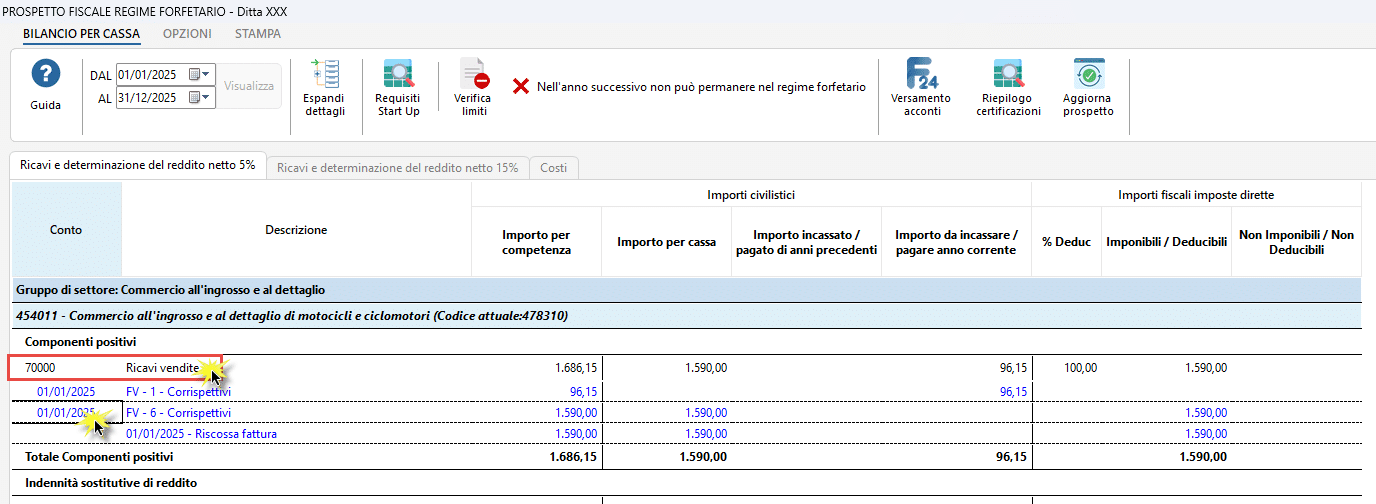Open Versamento acconti F24
Viewport: 1376px width, 504px height.
point(921,75)
